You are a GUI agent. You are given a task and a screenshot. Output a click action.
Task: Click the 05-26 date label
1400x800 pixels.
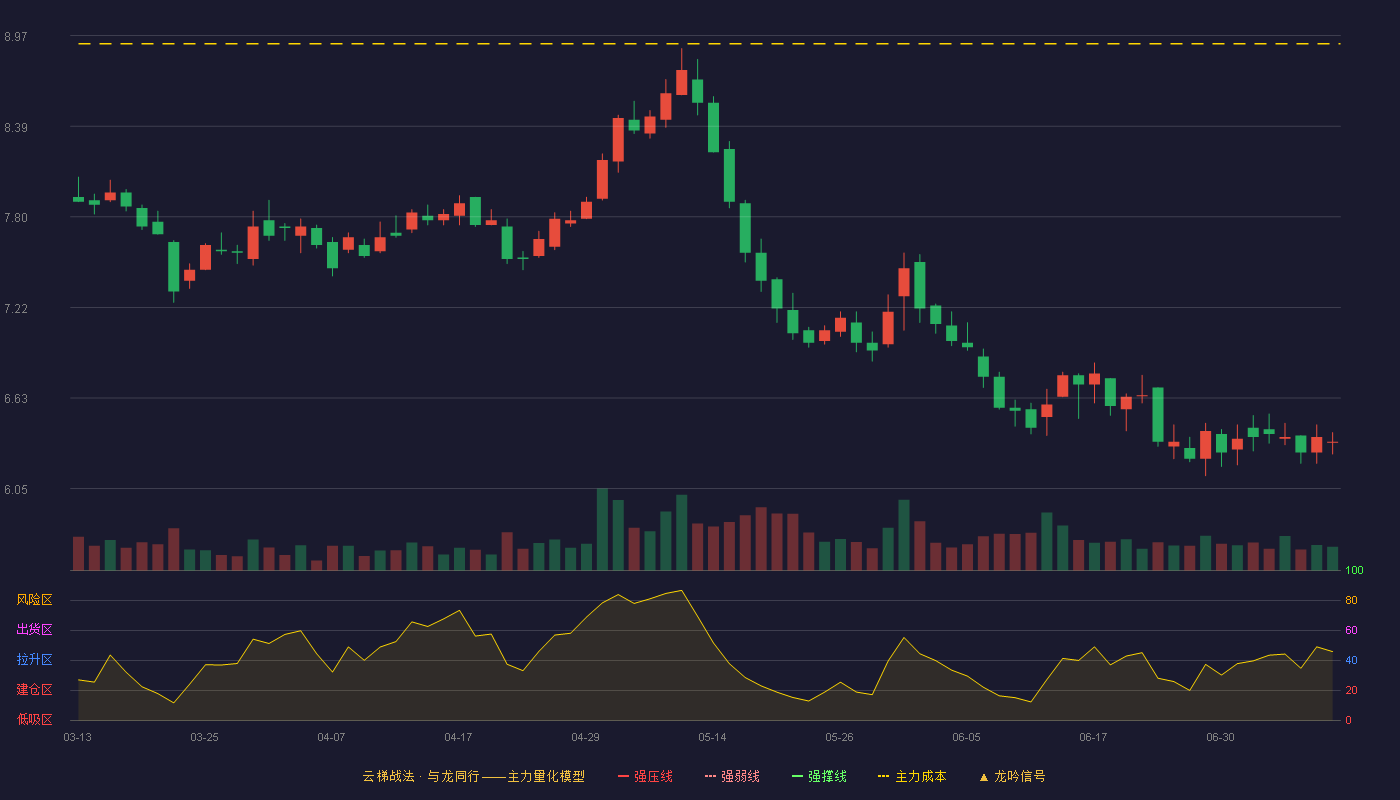pyautogui.click(x=839, y=737)
